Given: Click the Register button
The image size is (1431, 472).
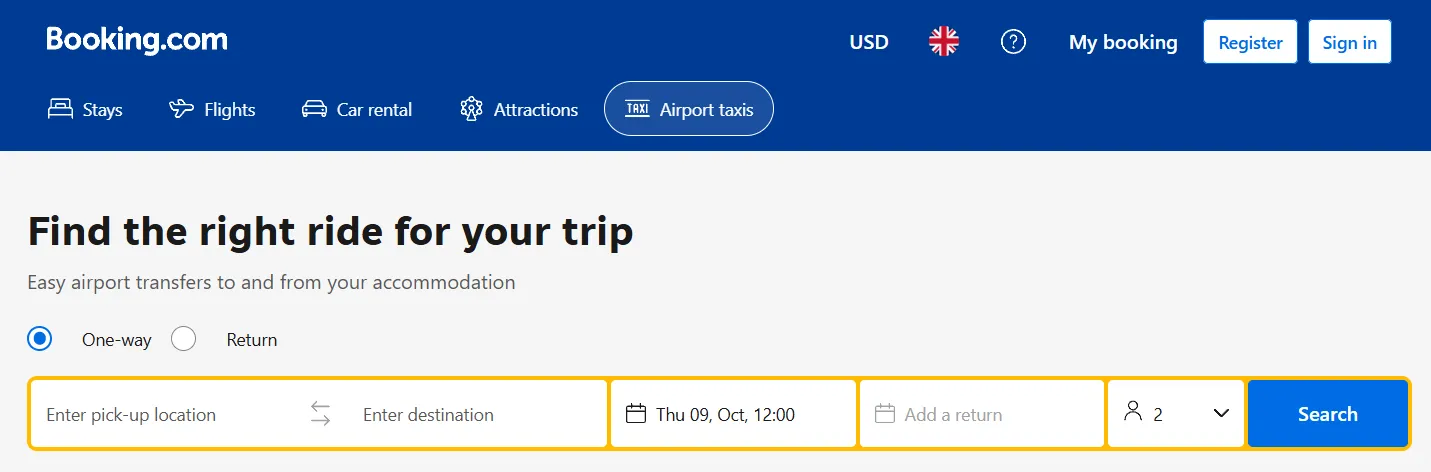Looking at the screenshot, I should (x=1249, y=42).
